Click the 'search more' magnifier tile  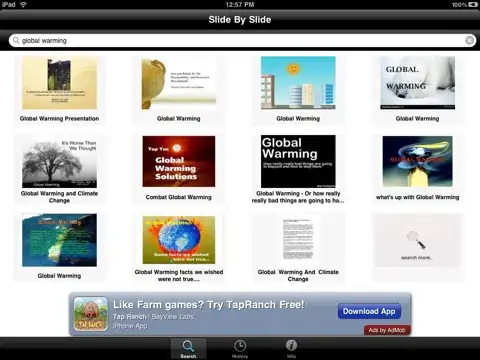tap(417, 240)
